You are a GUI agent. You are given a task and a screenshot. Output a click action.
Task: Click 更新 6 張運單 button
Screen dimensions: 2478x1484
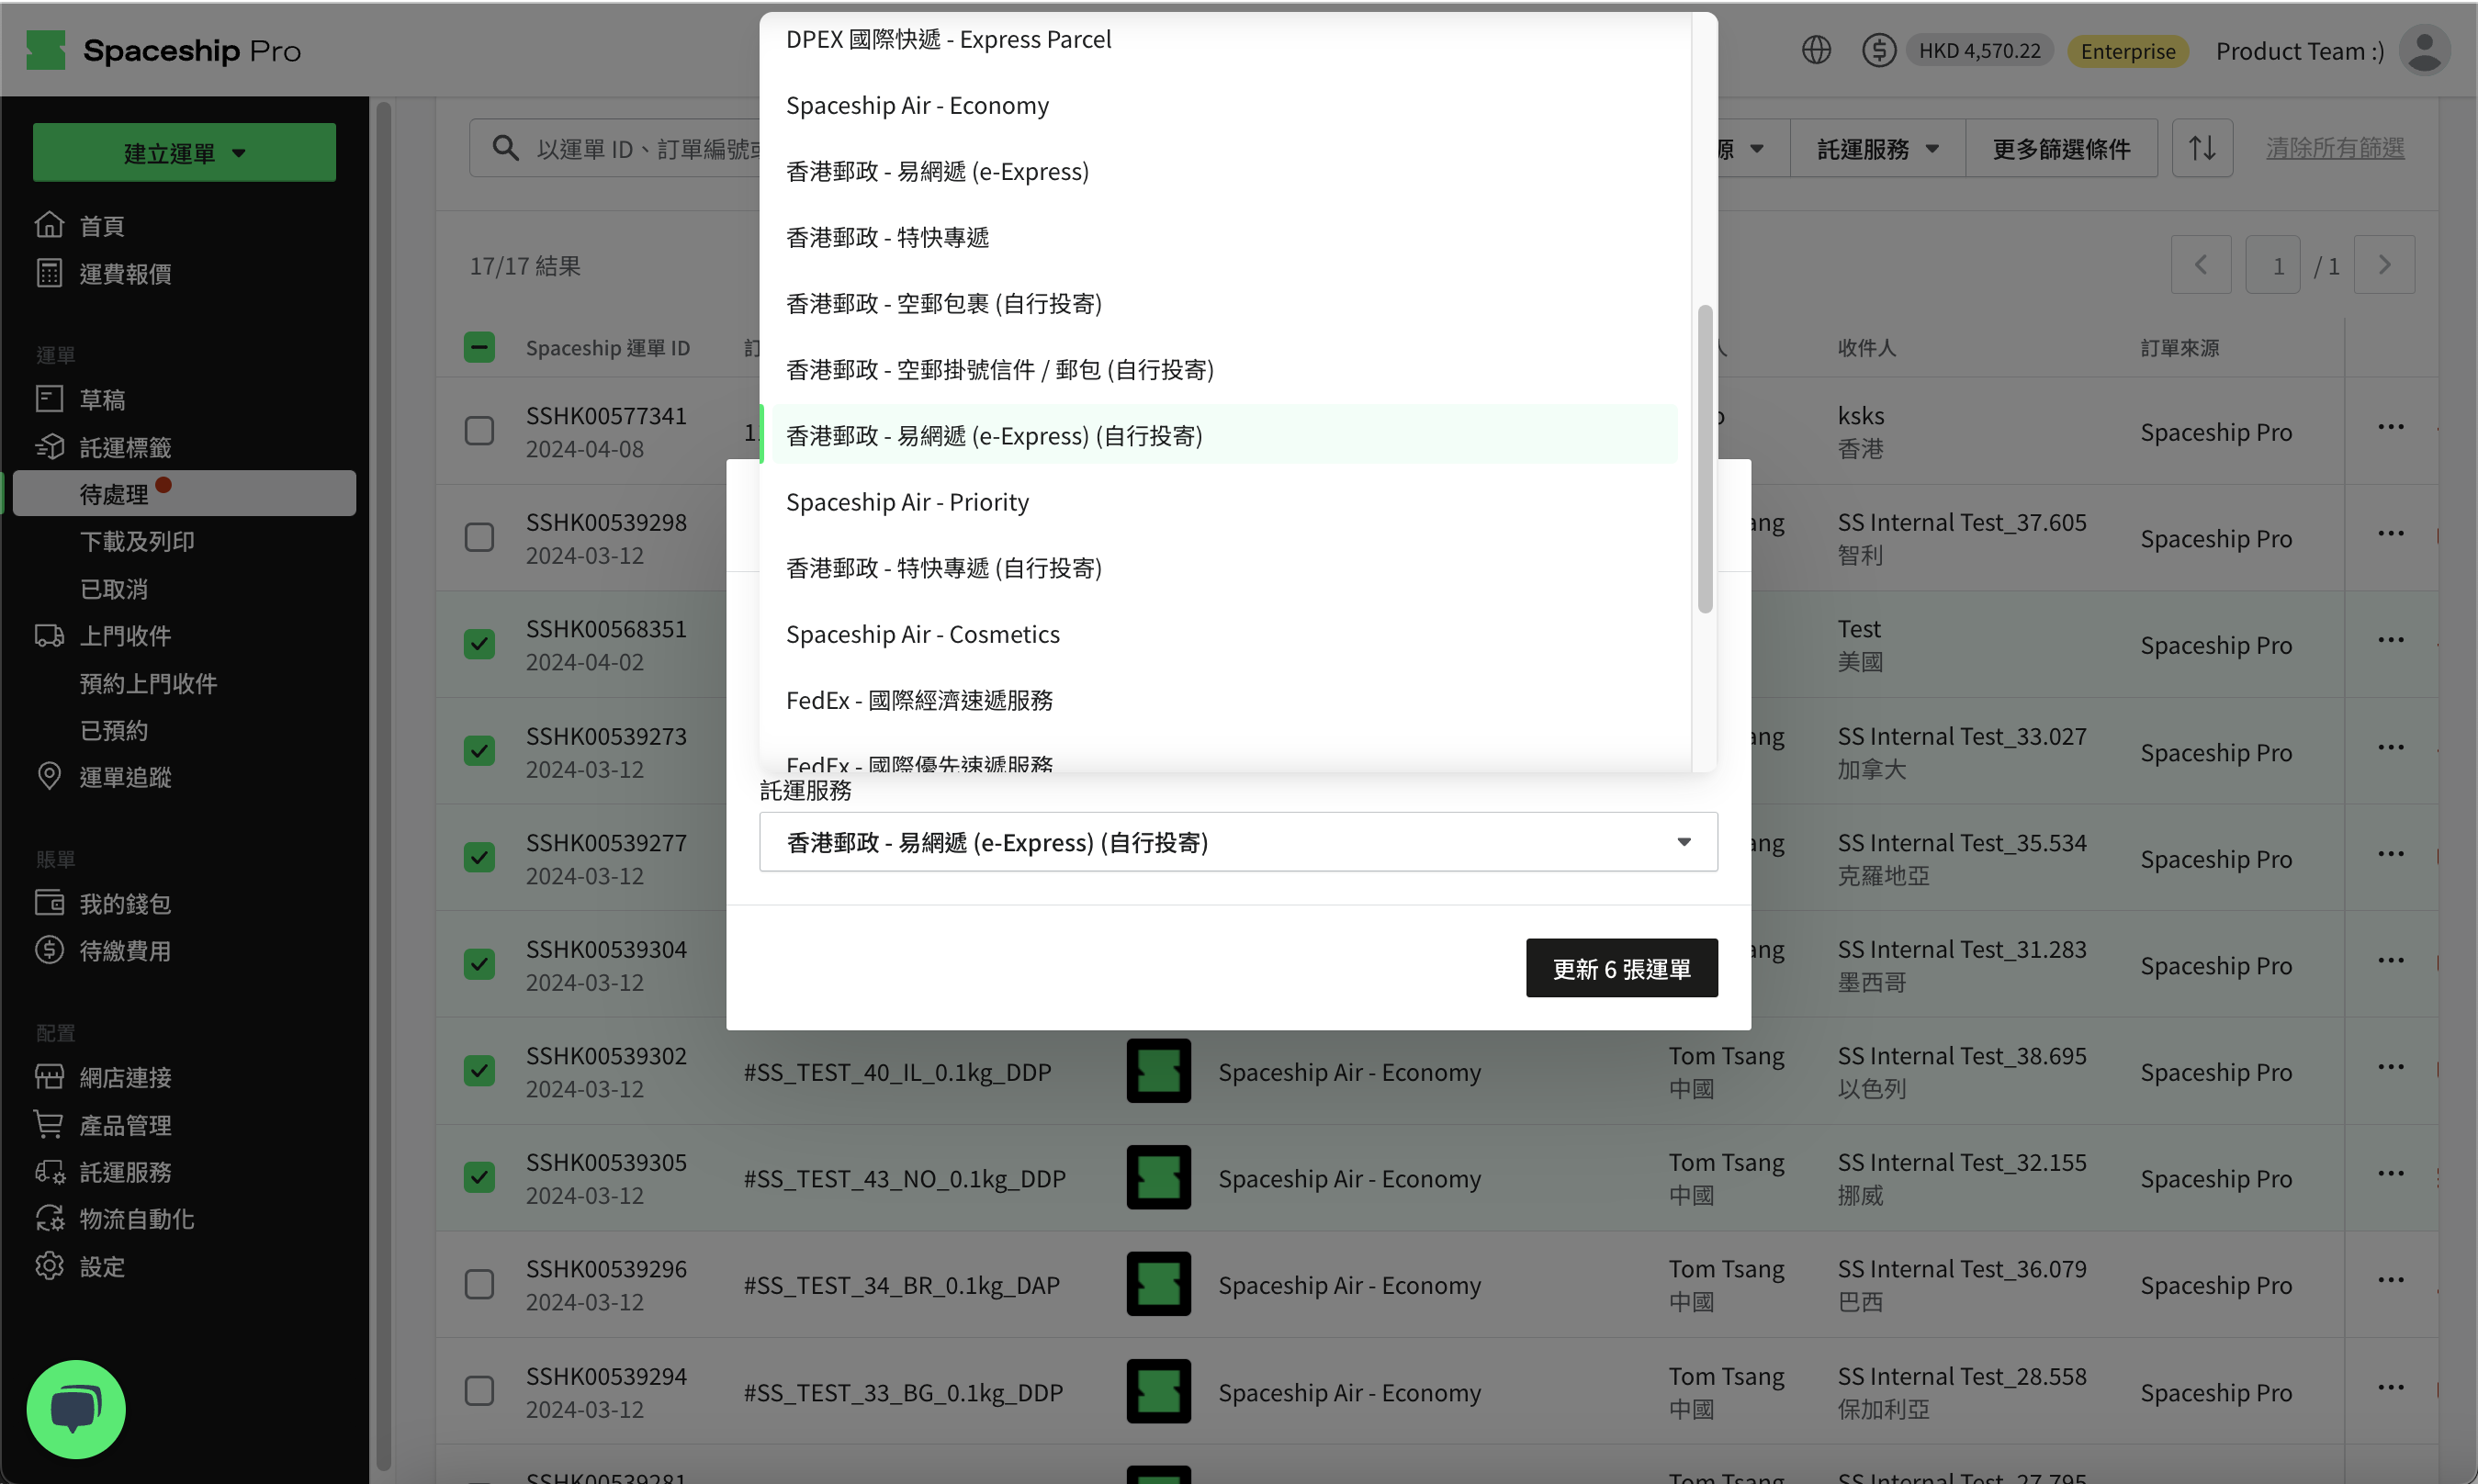point(1621,968)
